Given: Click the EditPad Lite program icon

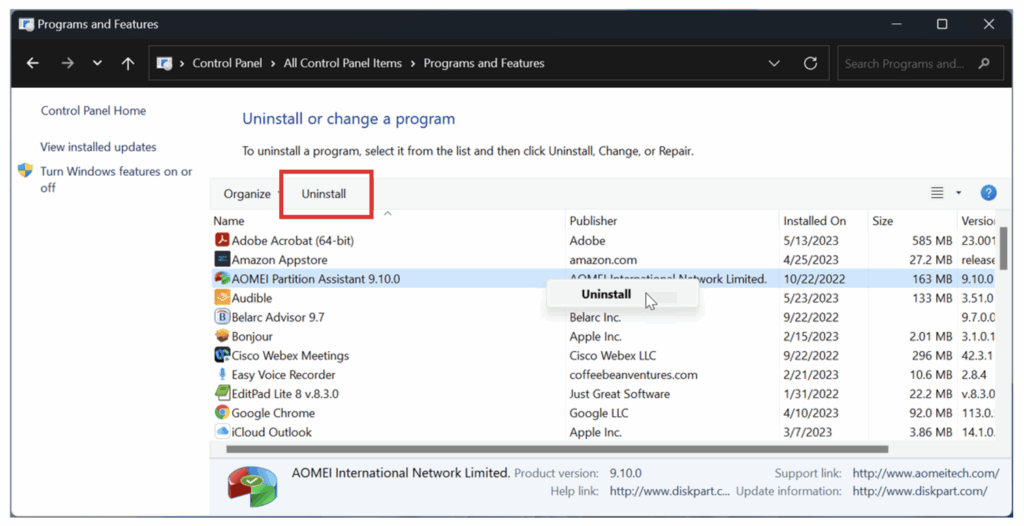Looking at the screenshot, I should coord(222,393).
